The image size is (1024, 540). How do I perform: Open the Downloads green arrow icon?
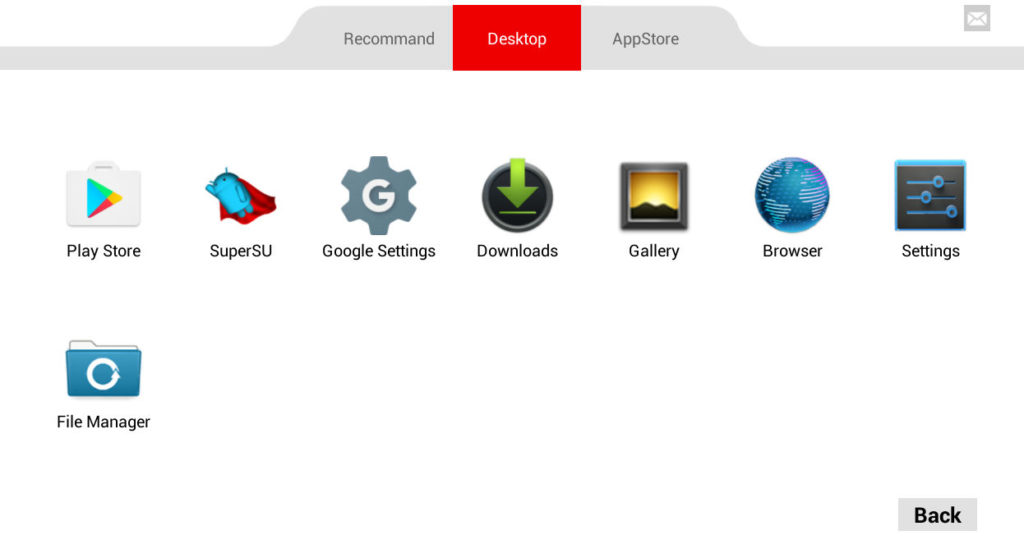click(x=517, y=195)
